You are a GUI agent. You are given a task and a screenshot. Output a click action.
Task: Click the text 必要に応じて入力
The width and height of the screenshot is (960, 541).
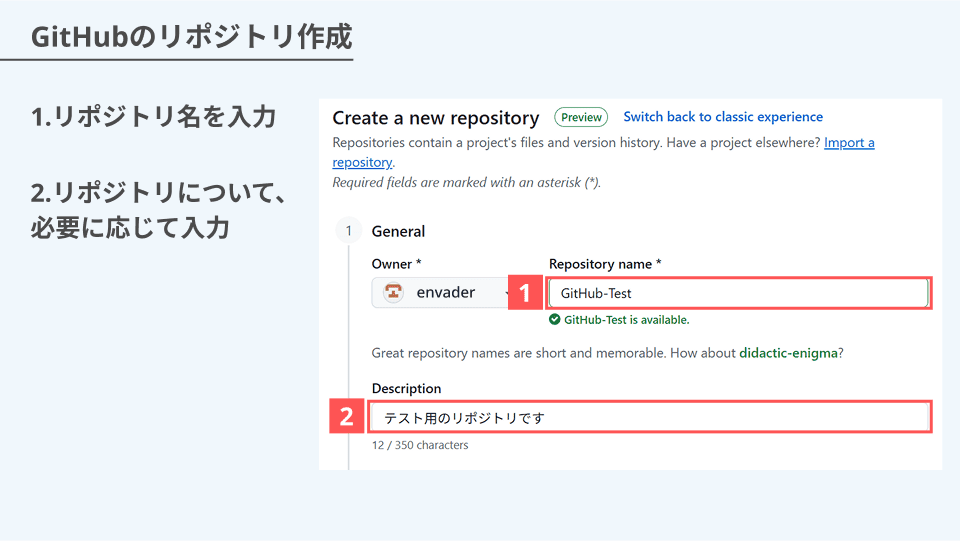(130, 228)
